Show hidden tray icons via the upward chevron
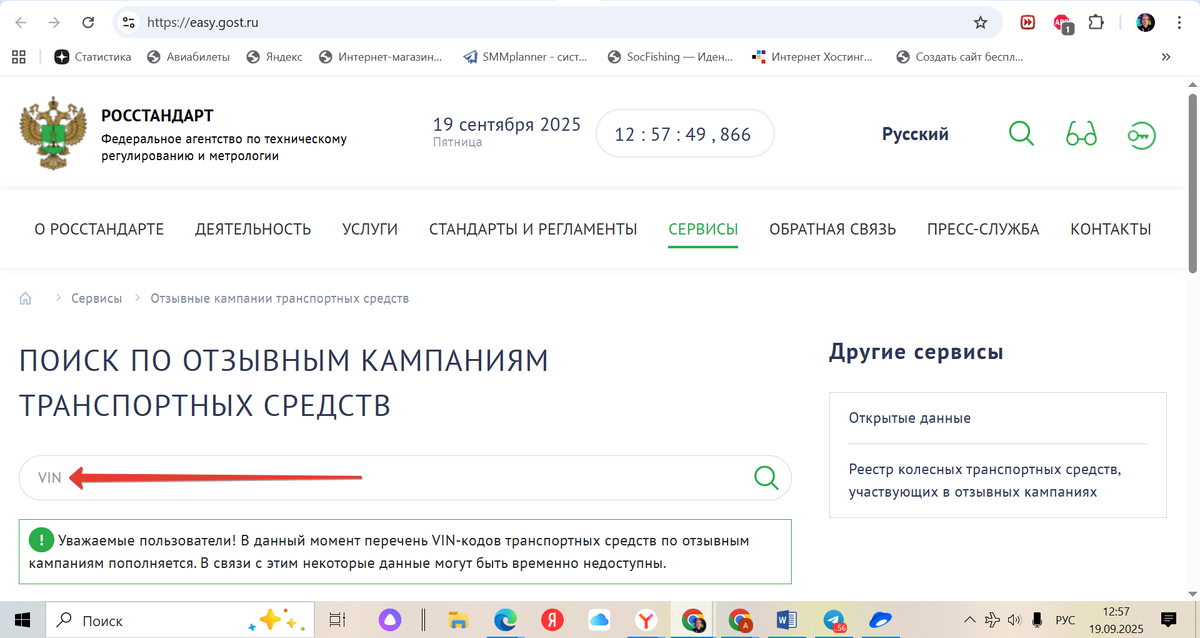 [x=969, y=619]
